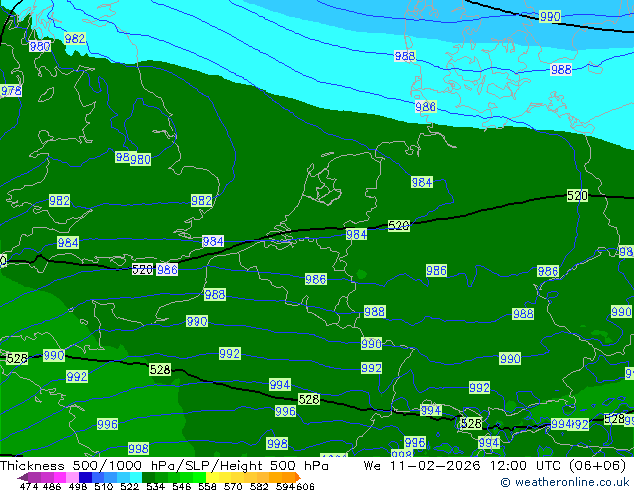Click the 606 legend value
This screenshot has height=490, width=634.
pos(305,486)
